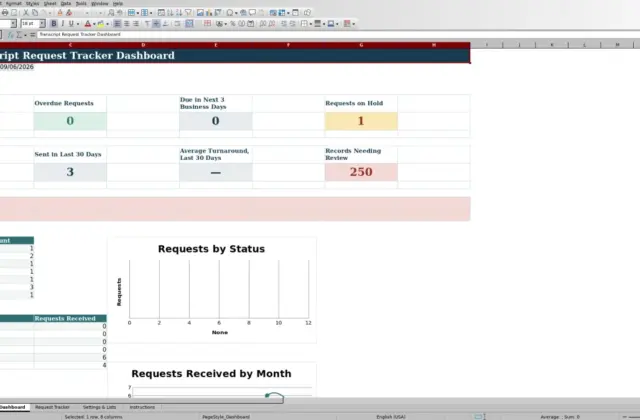The image size is (640, 420).
Task: Open the Styles menu
Action: point(33,3)
